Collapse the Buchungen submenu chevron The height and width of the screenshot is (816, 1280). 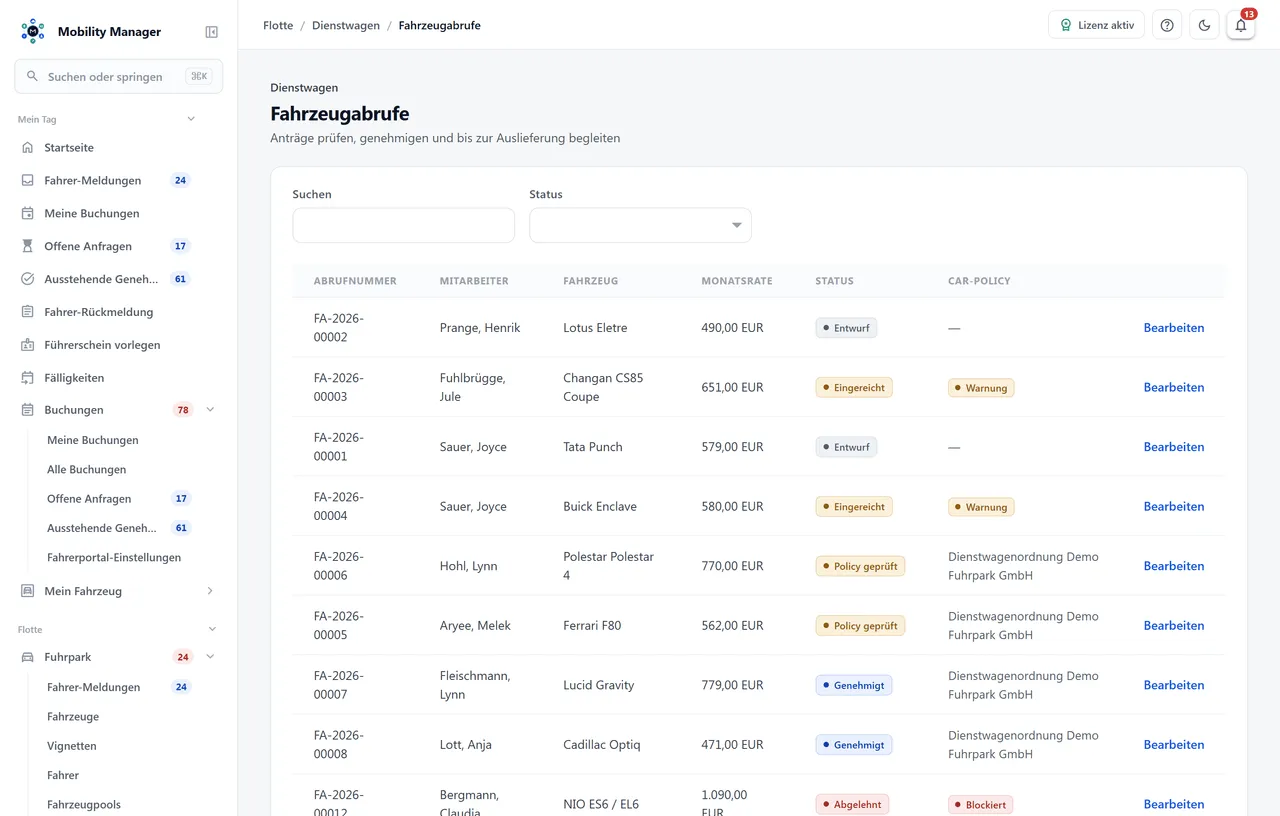[x=210, y=410]
